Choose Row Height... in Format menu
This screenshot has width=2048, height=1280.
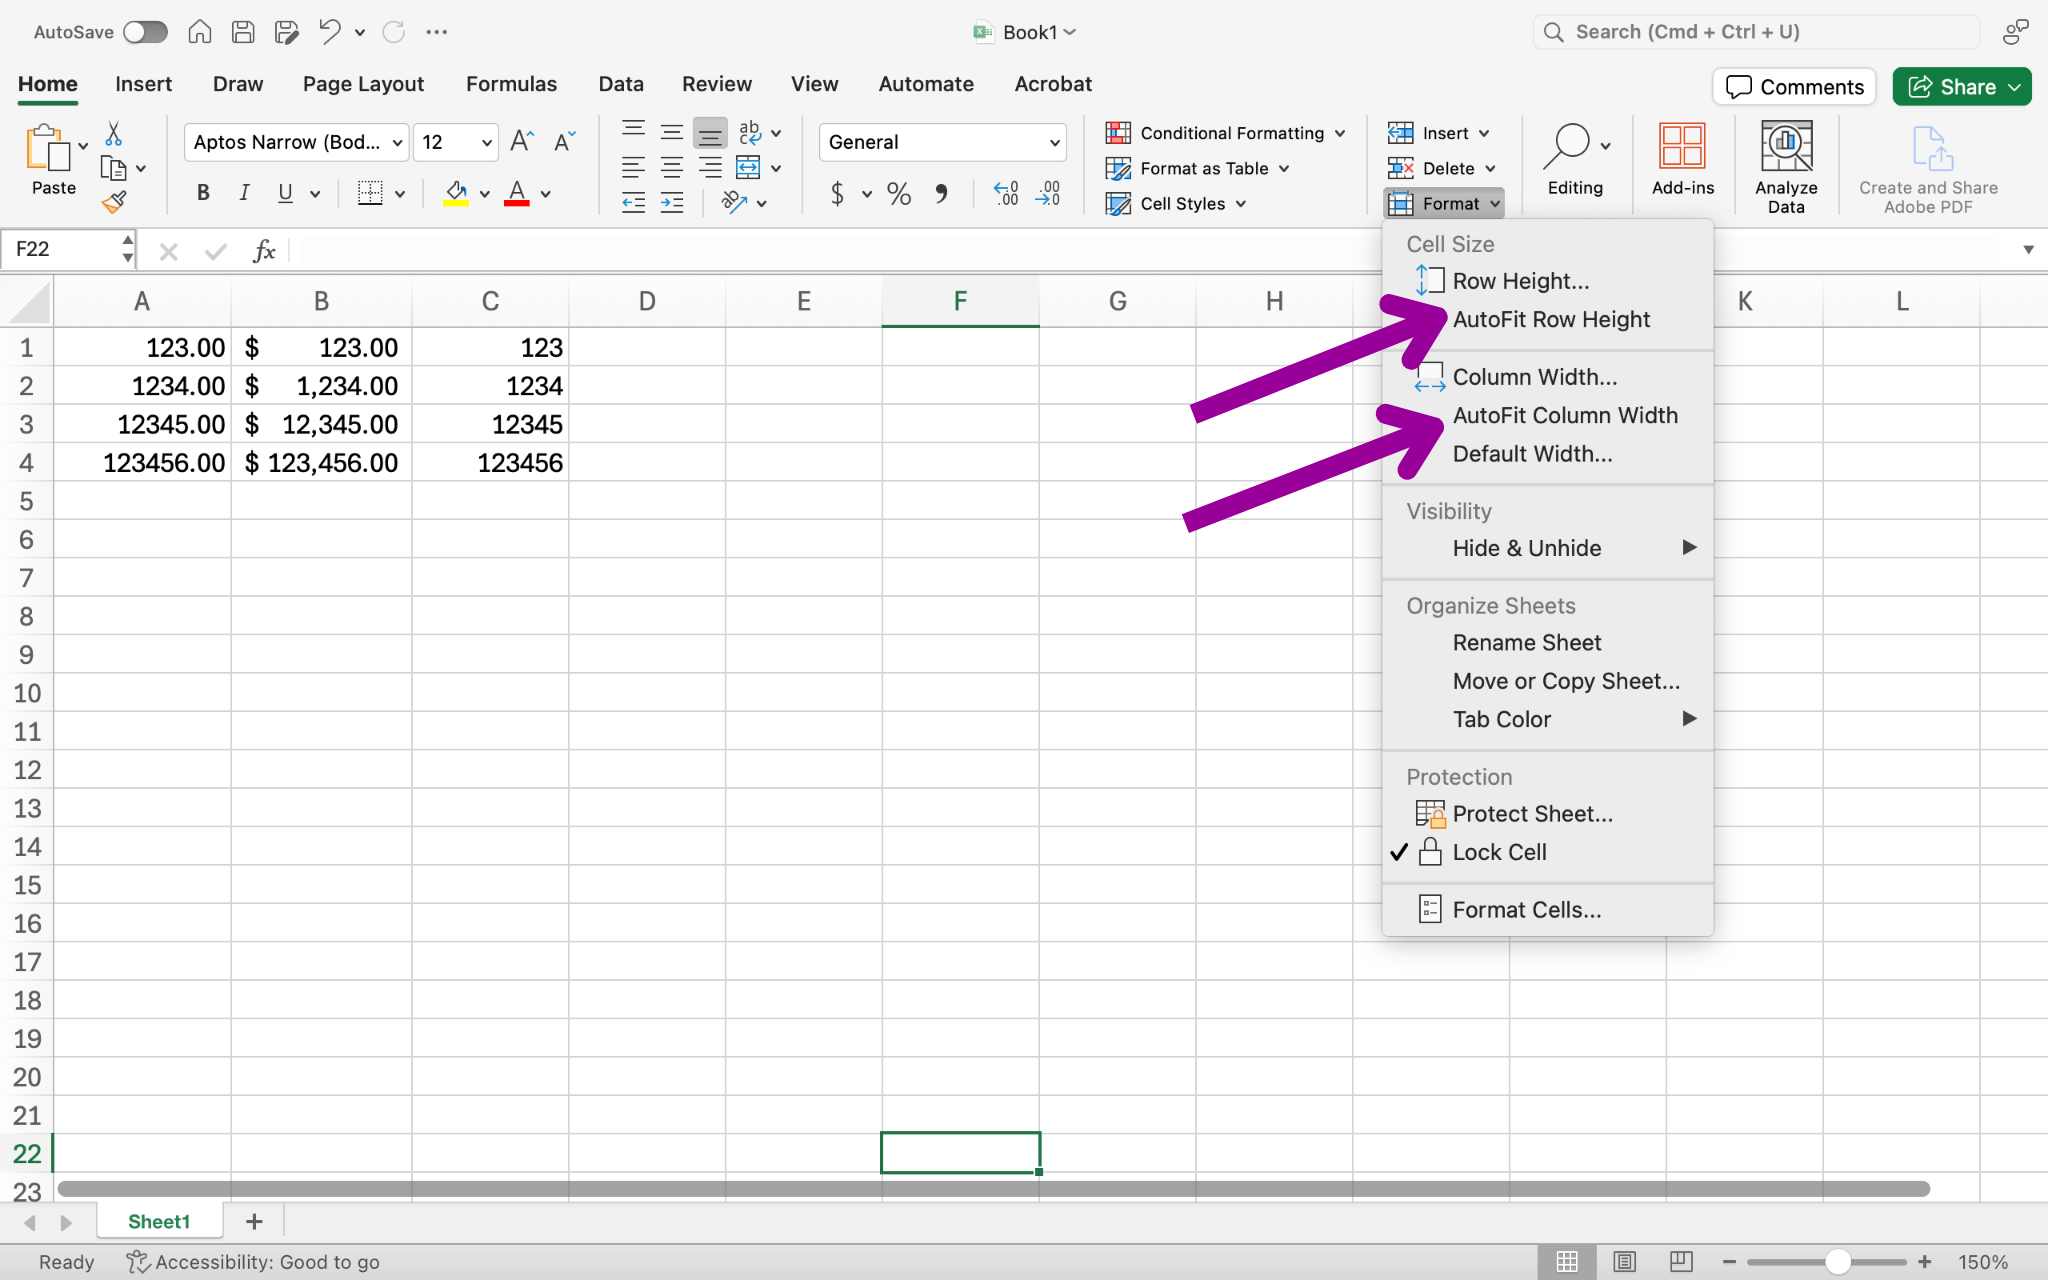(1520, 282)
